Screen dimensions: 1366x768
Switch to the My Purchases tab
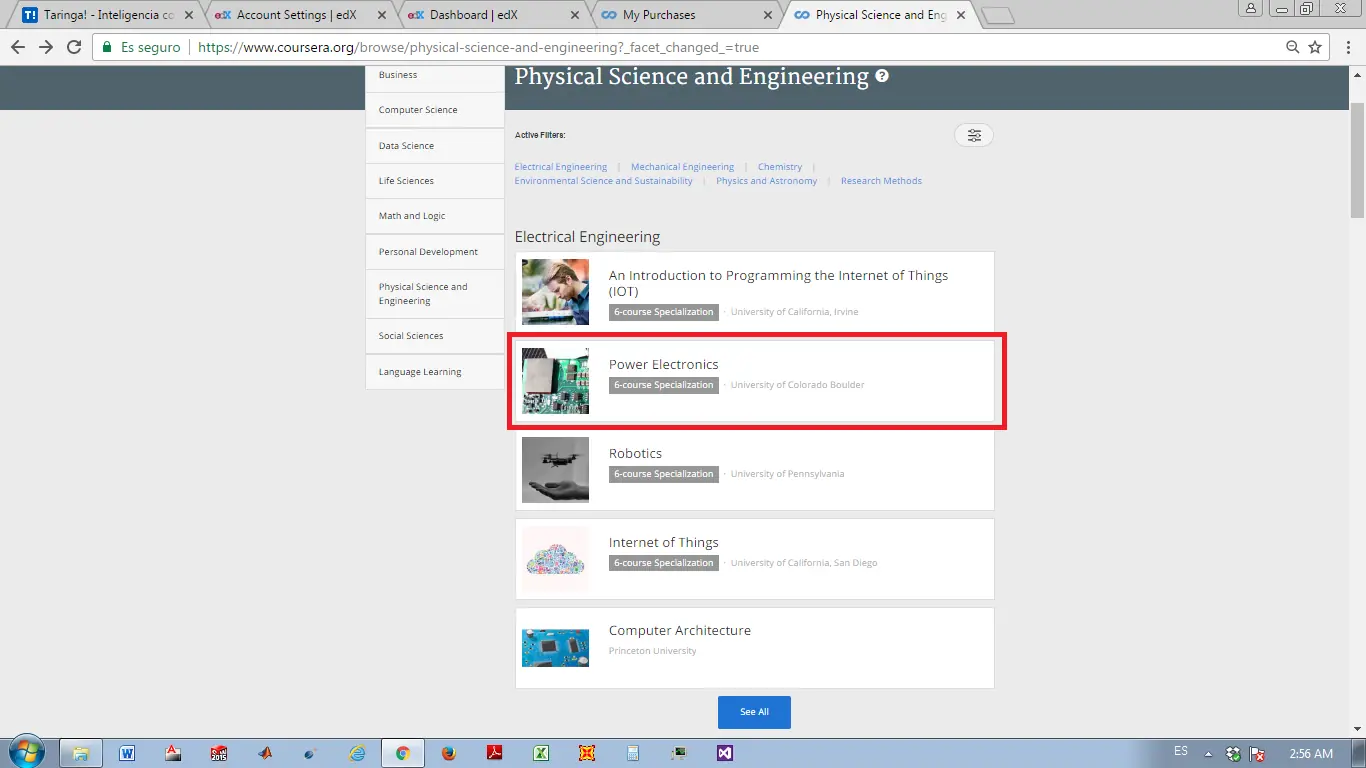pyautogui.click(x=687, y=15)
